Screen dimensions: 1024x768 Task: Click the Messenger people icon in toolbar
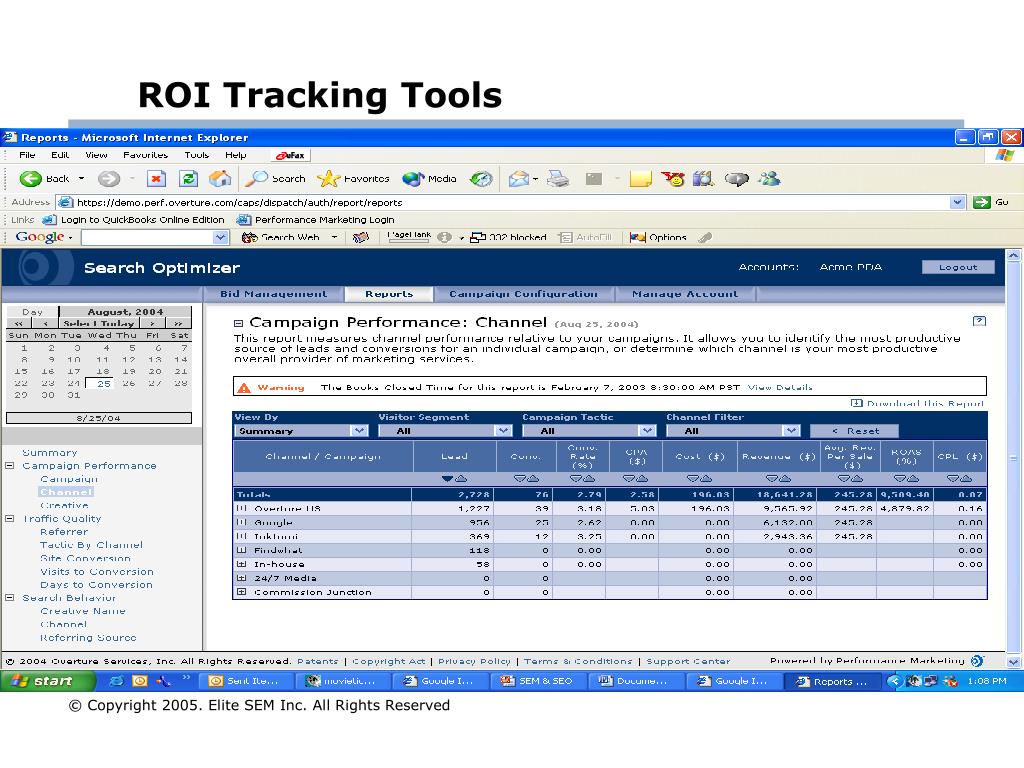click(x=769, y=178)
